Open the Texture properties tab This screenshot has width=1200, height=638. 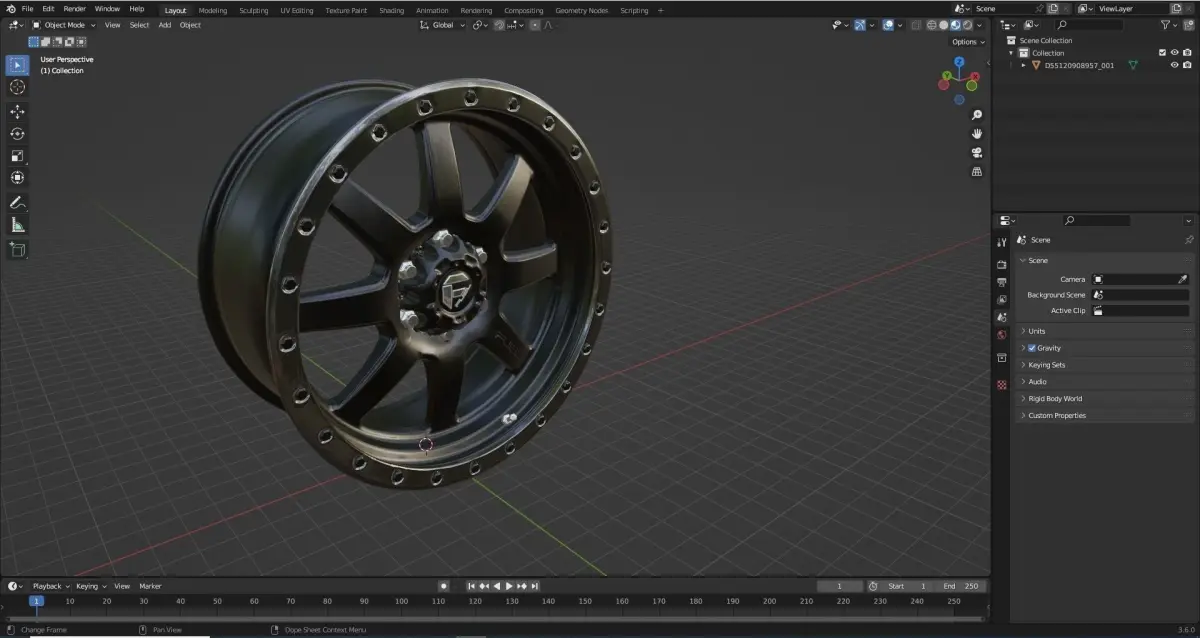pos(1002,385)
